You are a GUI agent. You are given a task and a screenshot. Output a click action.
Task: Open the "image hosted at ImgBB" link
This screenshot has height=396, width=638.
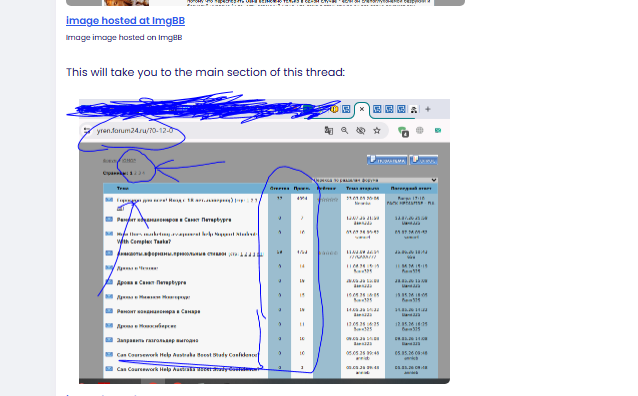click(125, 21)
